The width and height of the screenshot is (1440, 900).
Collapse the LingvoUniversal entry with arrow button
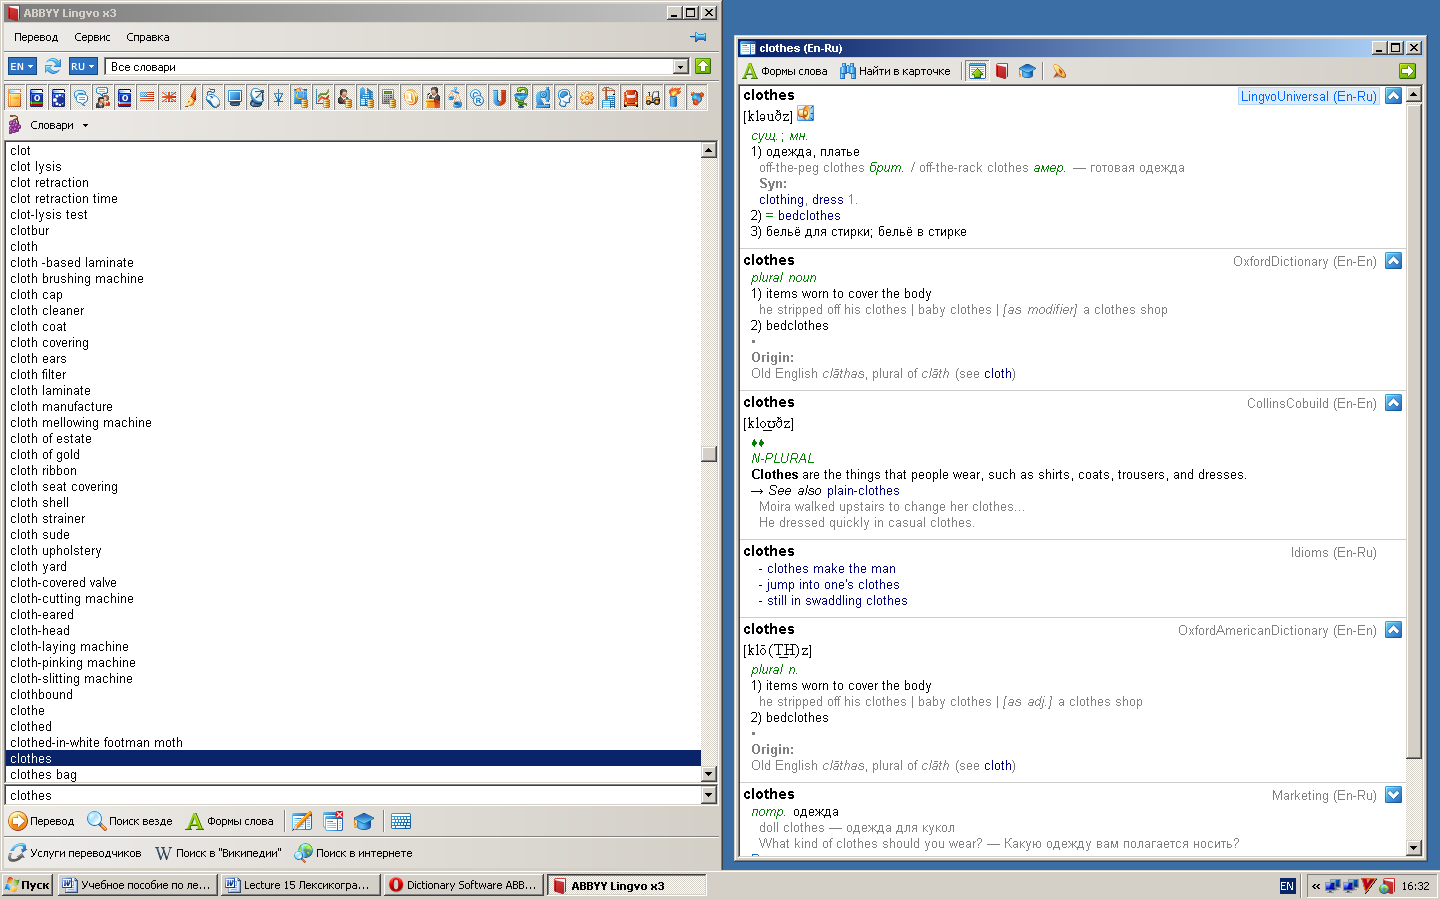(x=1393, y=96)
